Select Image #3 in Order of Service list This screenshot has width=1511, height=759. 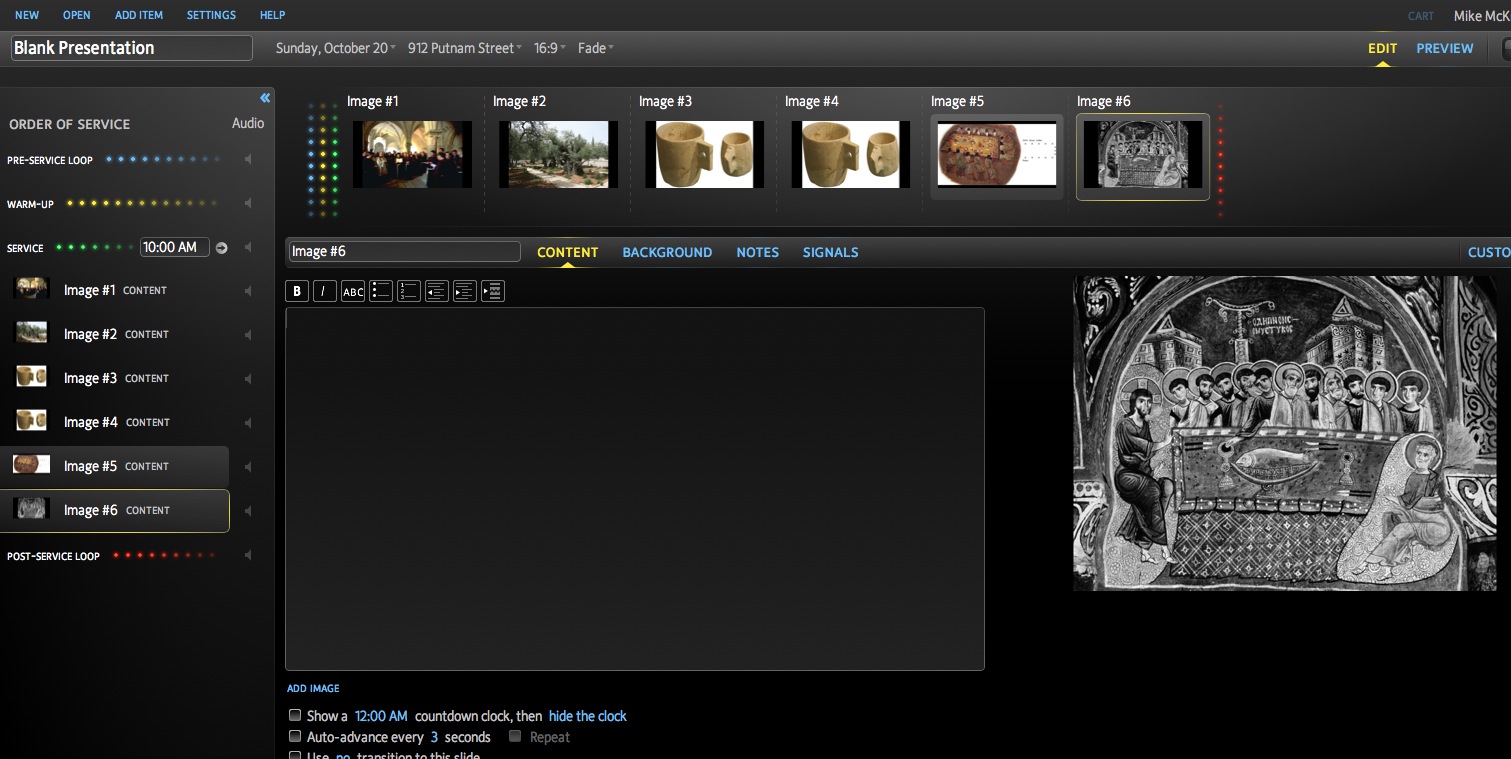(115, 378)
